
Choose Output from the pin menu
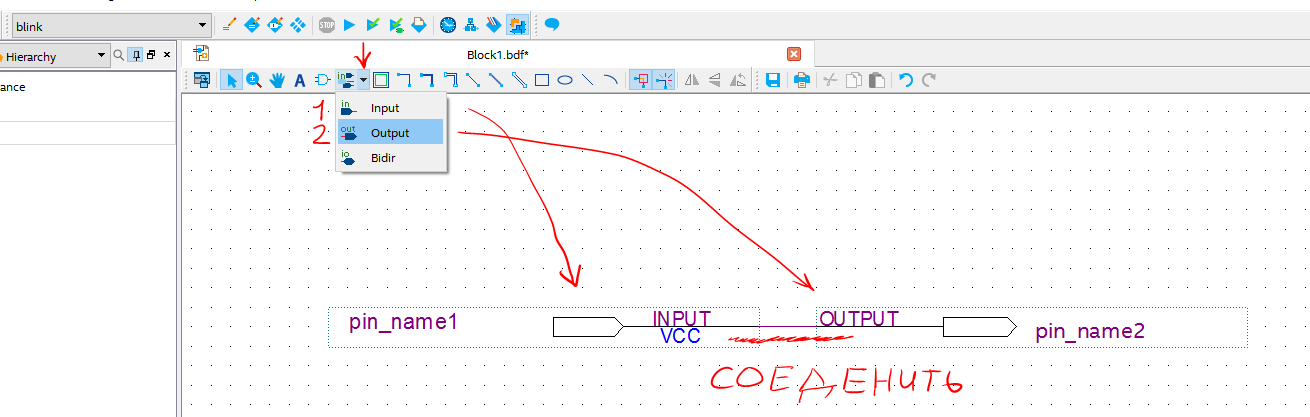390,133
